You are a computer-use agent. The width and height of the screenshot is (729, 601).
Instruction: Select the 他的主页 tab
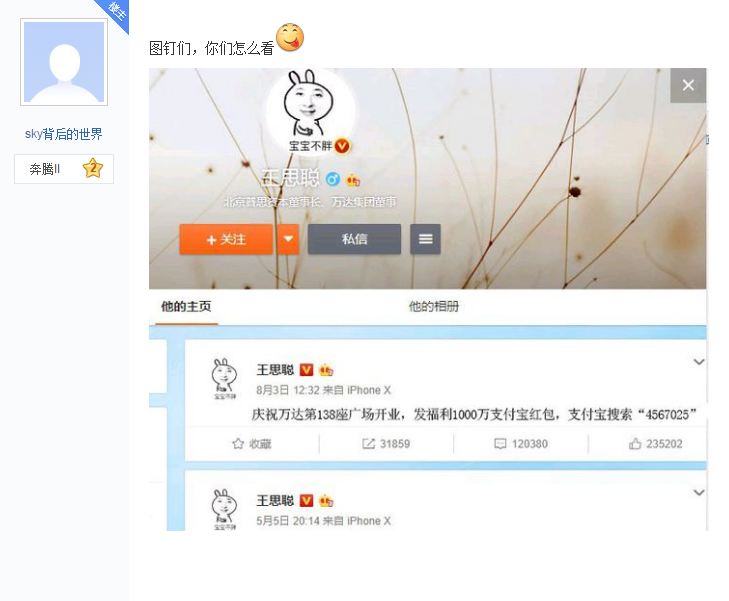tap(186, 306)
